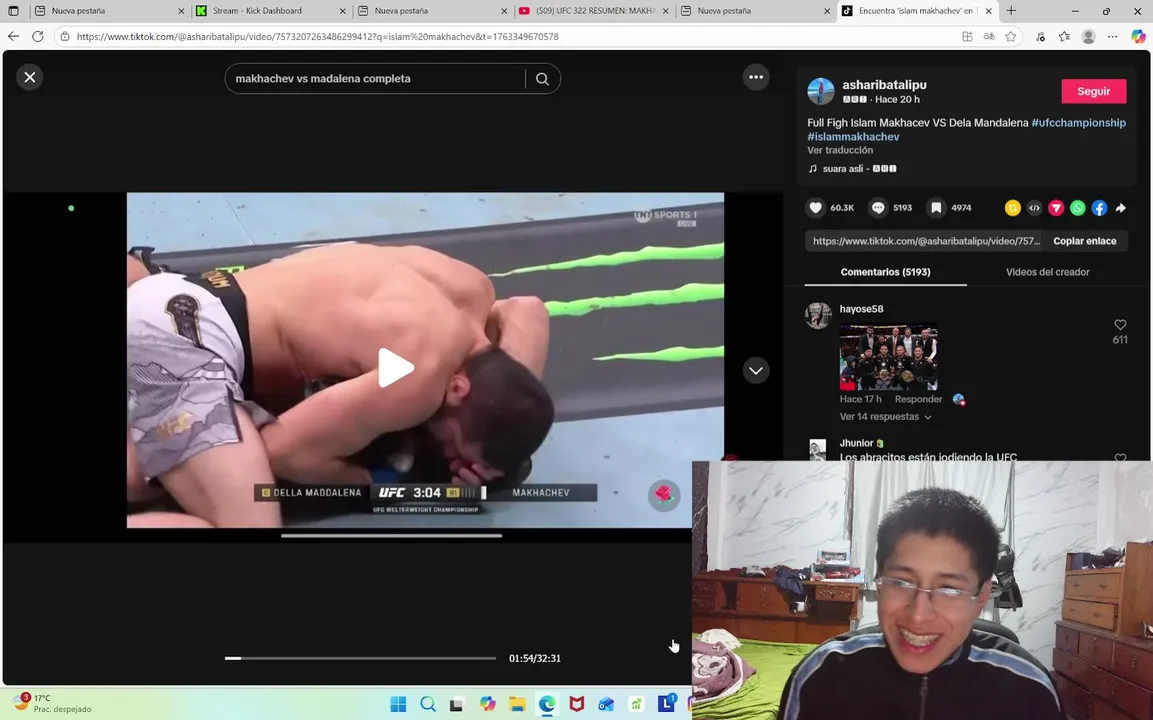Open a new browser tab
The image size is (1153, 720).
click(1011, 11)
